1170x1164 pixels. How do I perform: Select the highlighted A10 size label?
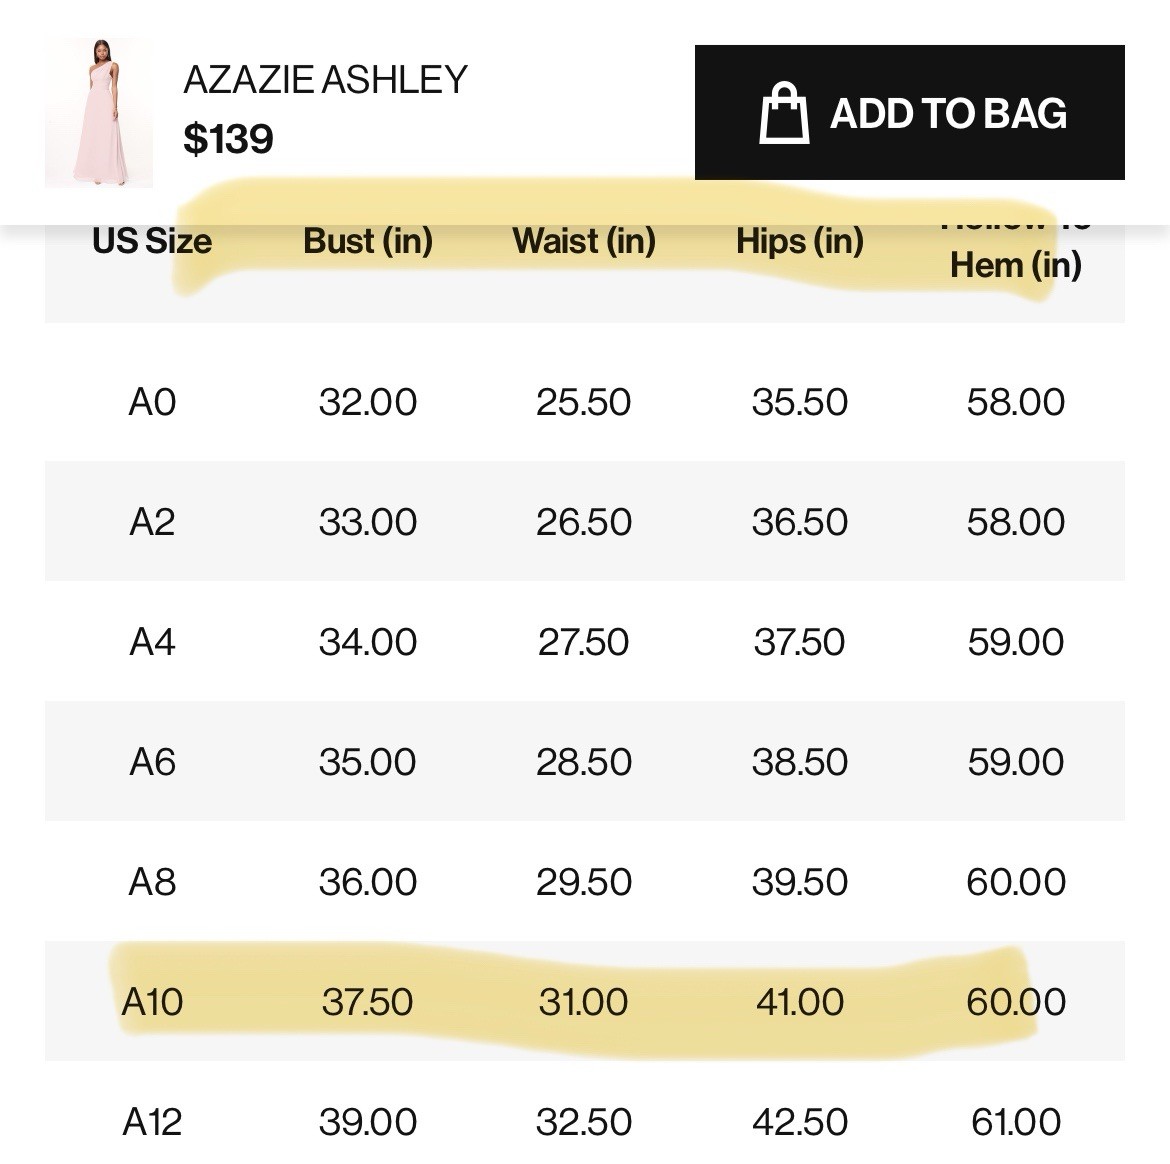(x=152, y=1002)
